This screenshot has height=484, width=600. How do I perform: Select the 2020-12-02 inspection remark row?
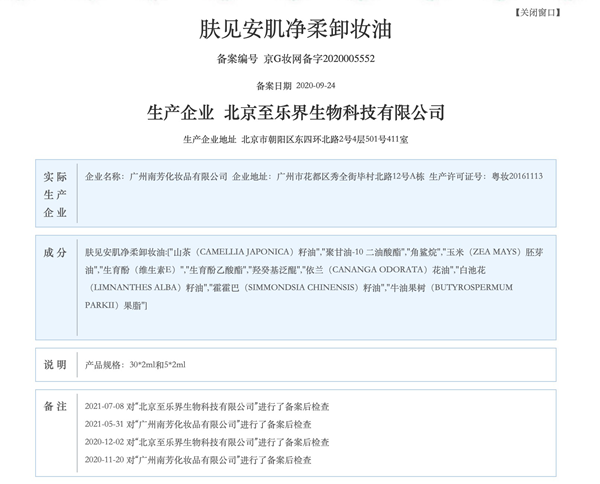point(207,442)
